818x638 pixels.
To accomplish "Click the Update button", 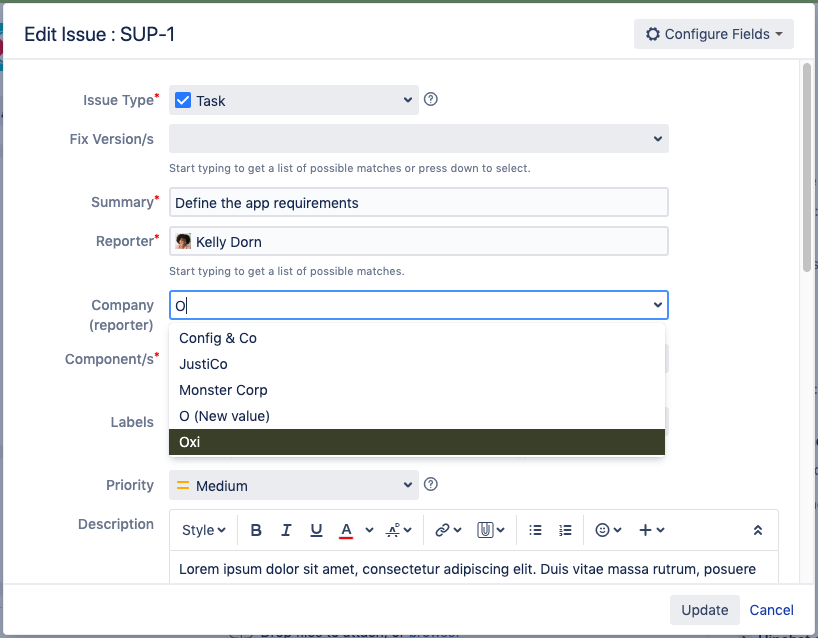I will (704, 610).
